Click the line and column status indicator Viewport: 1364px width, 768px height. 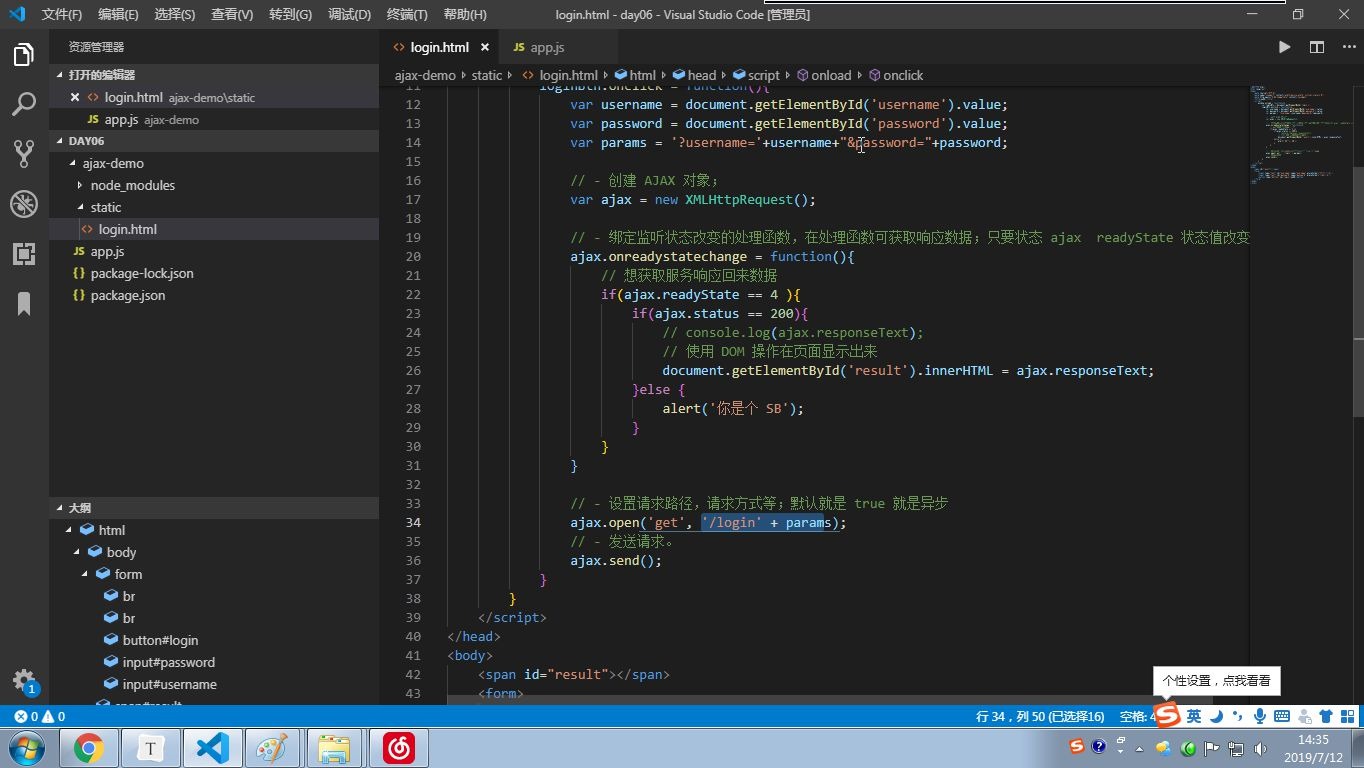[x=1040, y=716]
